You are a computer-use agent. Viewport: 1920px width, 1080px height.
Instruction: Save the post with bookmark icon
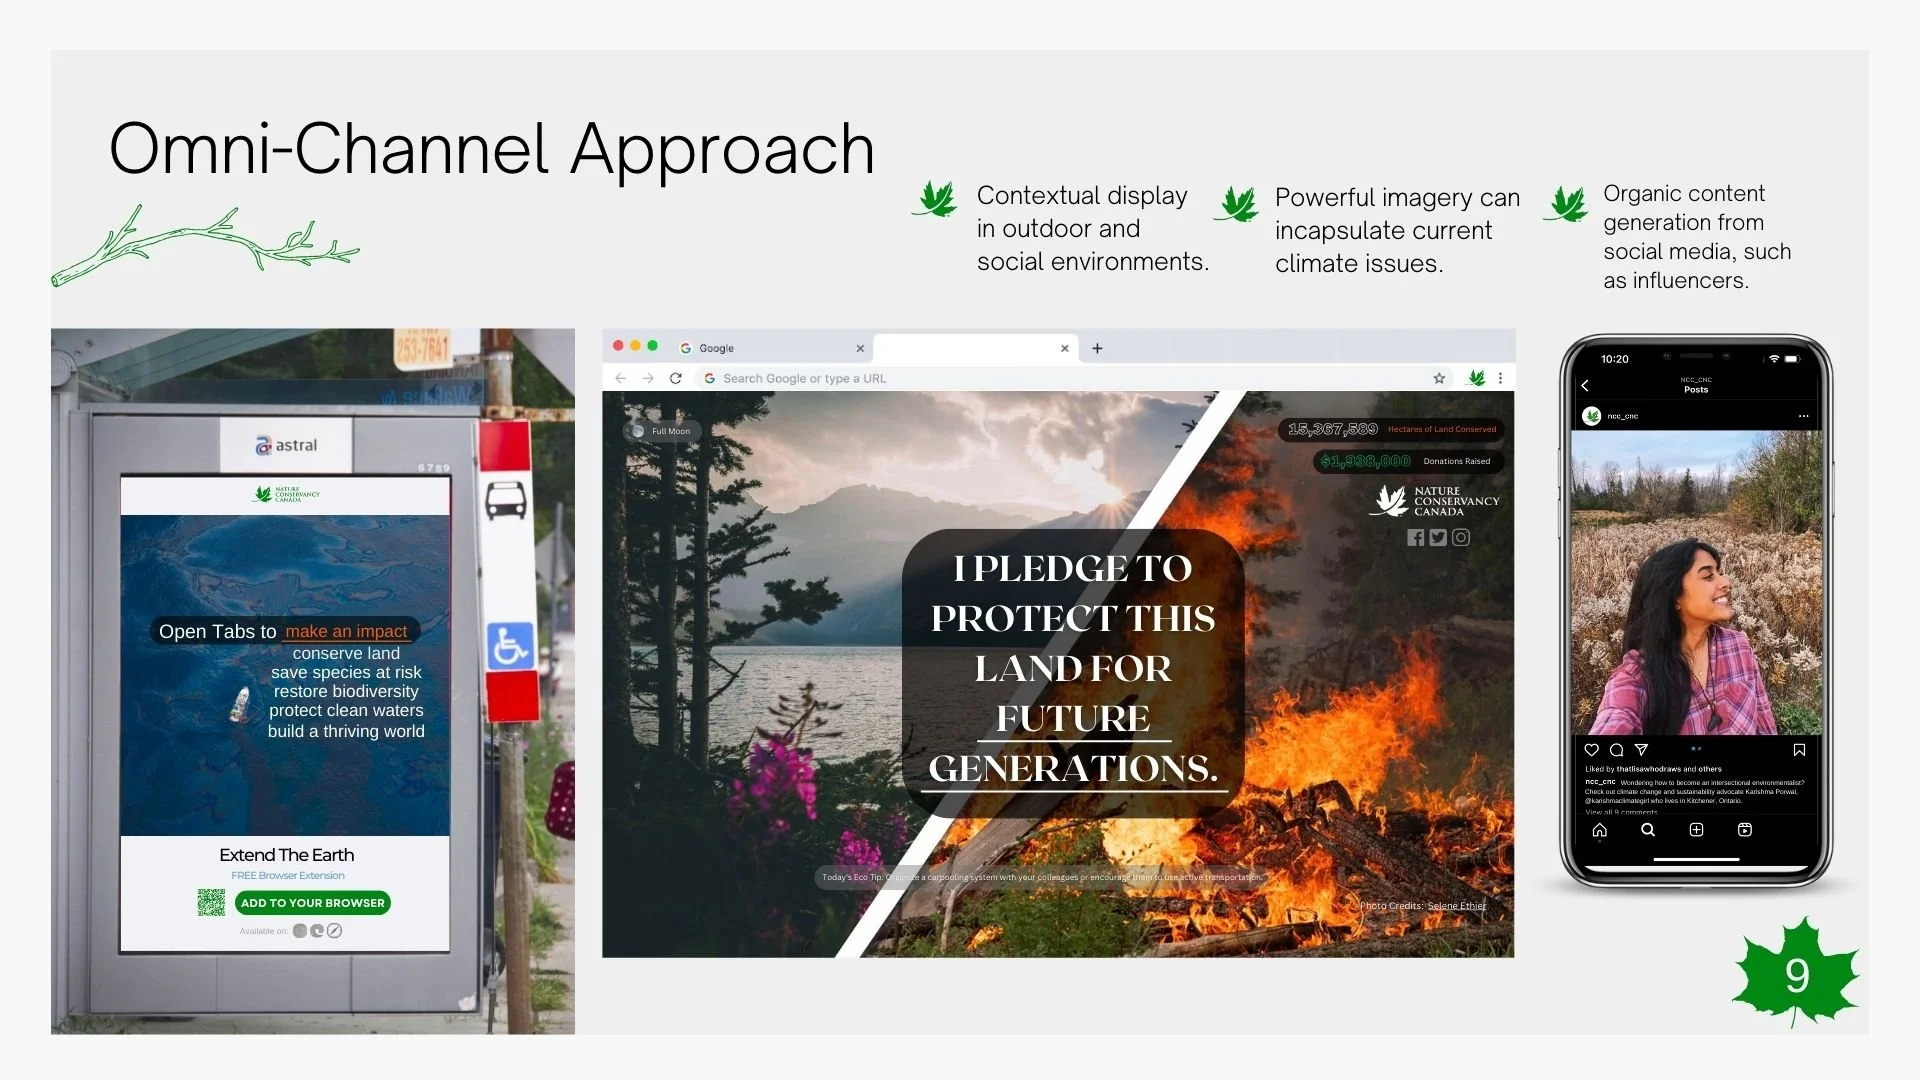[x=1799, y=749]
